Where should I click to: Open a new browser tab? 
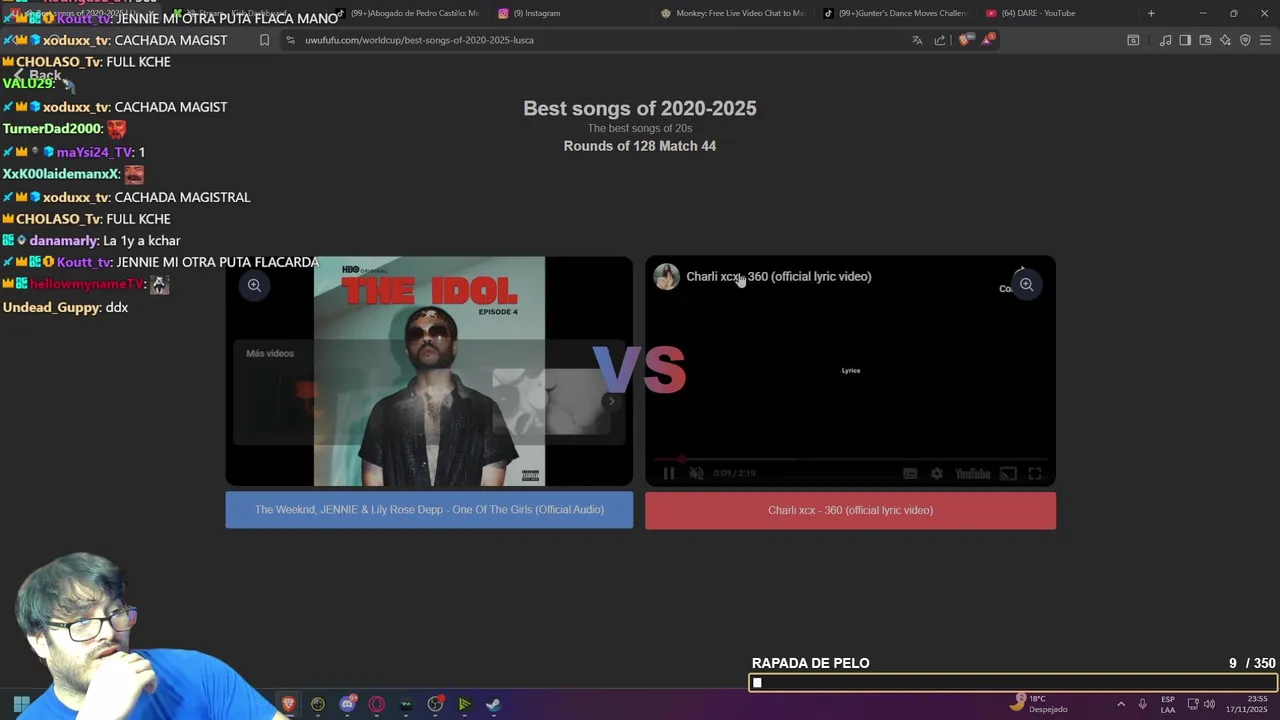pos(1151,13)
